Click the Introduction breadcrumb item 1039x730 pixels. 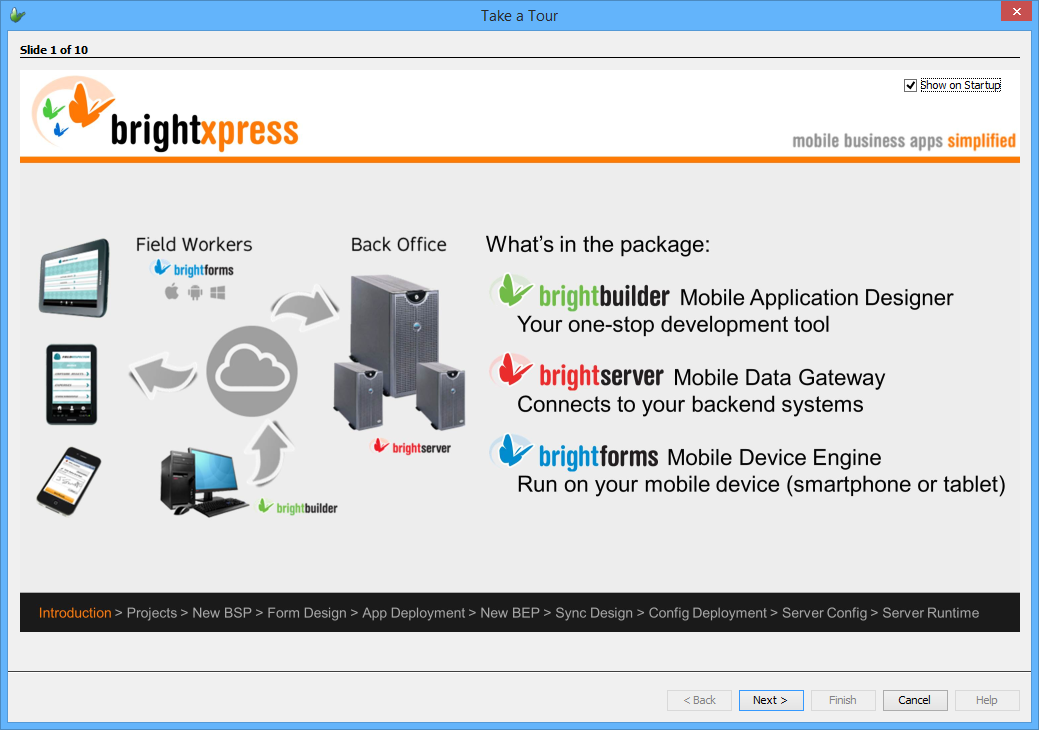[x=75, y=613]
